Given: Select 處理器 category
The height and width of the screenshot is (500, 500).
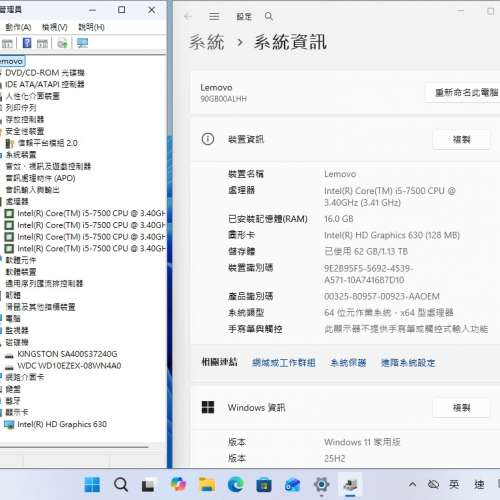Looking at the screenshot, I should tap(17, 201).
